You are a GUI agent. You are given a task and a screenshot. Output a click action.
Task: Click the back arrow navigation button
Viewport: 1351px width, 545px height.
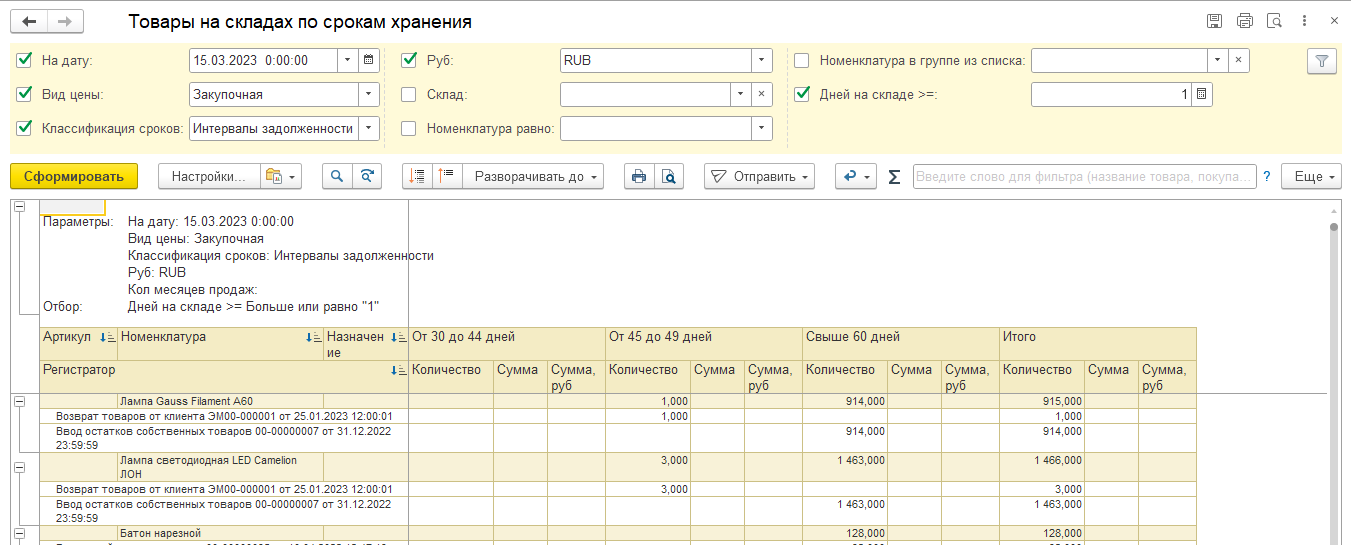(x=30, y=21)
